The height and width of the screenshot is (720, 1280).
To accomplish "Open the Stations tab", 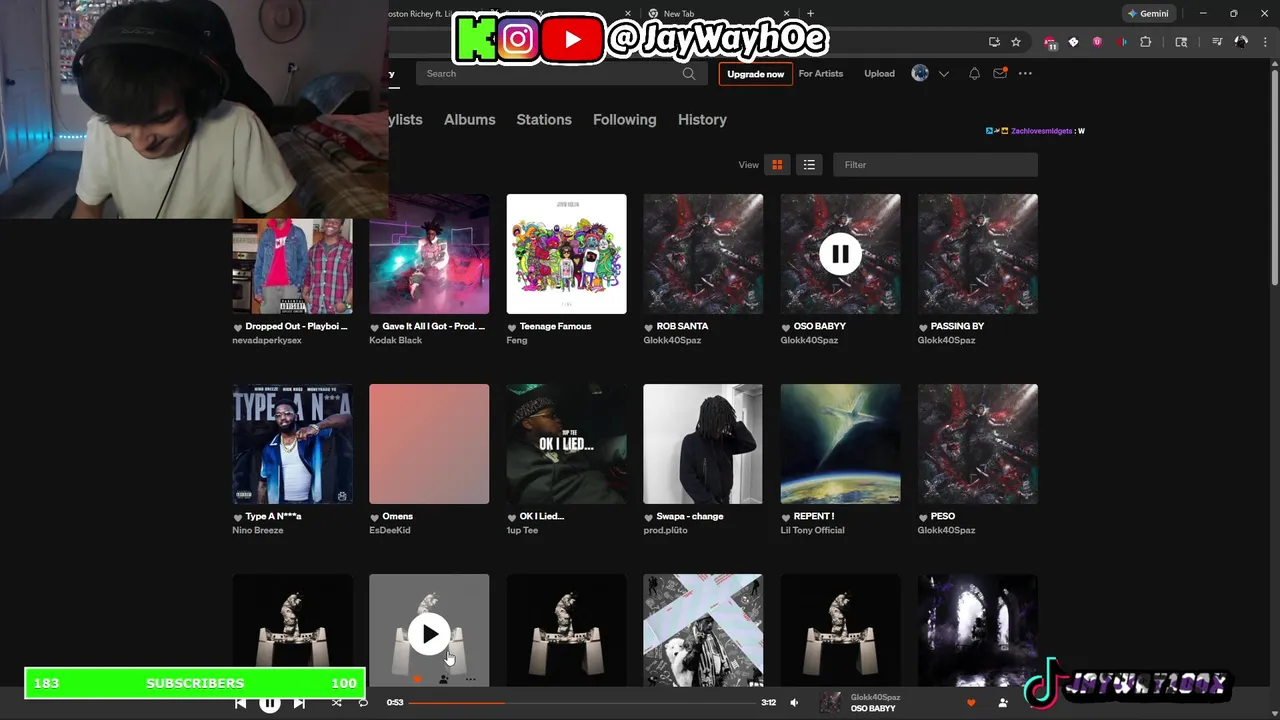I will pos(544,119).
